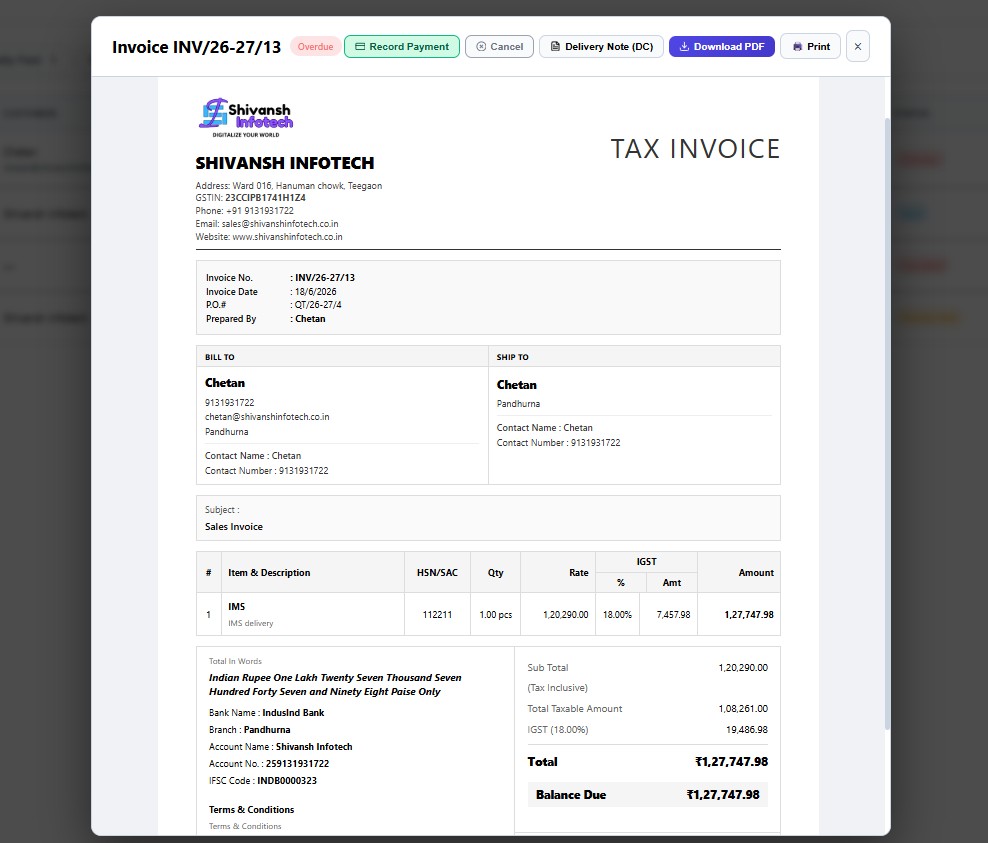
Task: Click the bank name IndusInd Bank
Action: click(293, 713)
